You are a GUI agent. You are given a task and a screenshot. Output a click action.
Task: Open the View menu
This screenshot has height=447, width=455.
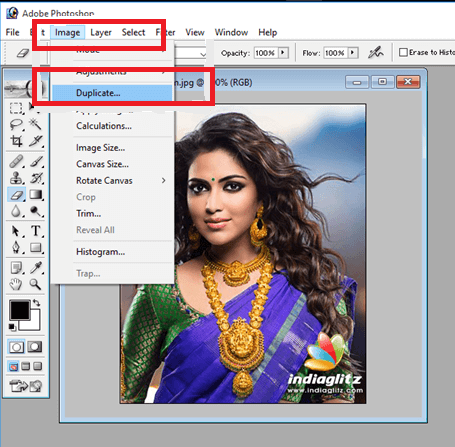195,32
